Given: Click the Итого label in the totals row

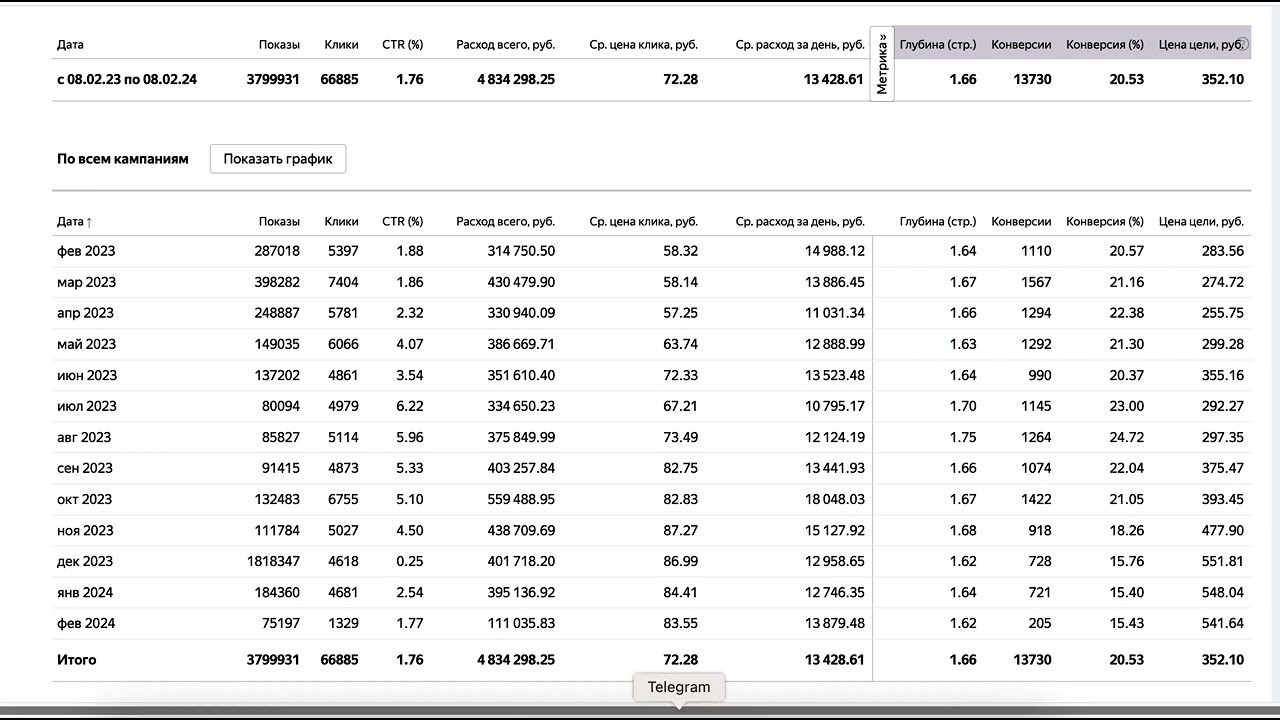Looking at the screenshot, I should pos(77,660).
